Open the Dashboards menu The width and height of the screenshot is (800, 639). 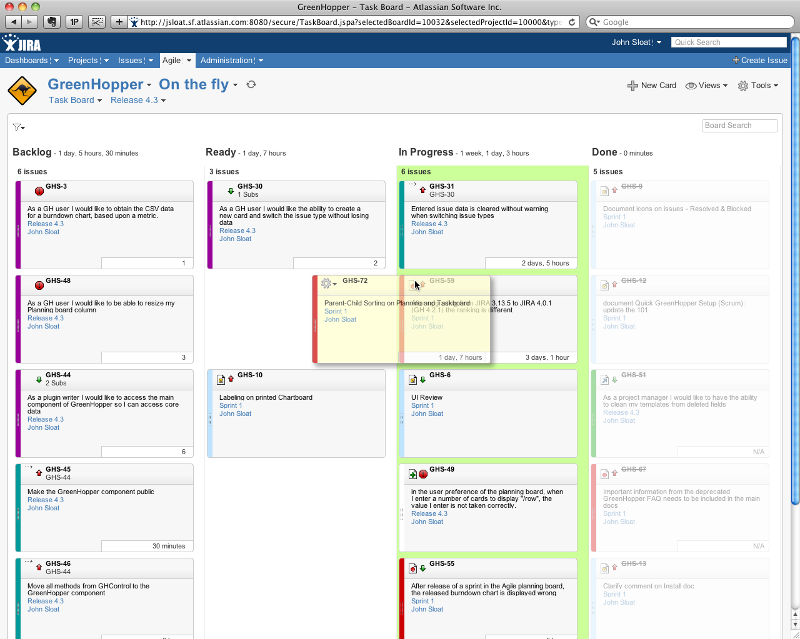pos(32,60)
